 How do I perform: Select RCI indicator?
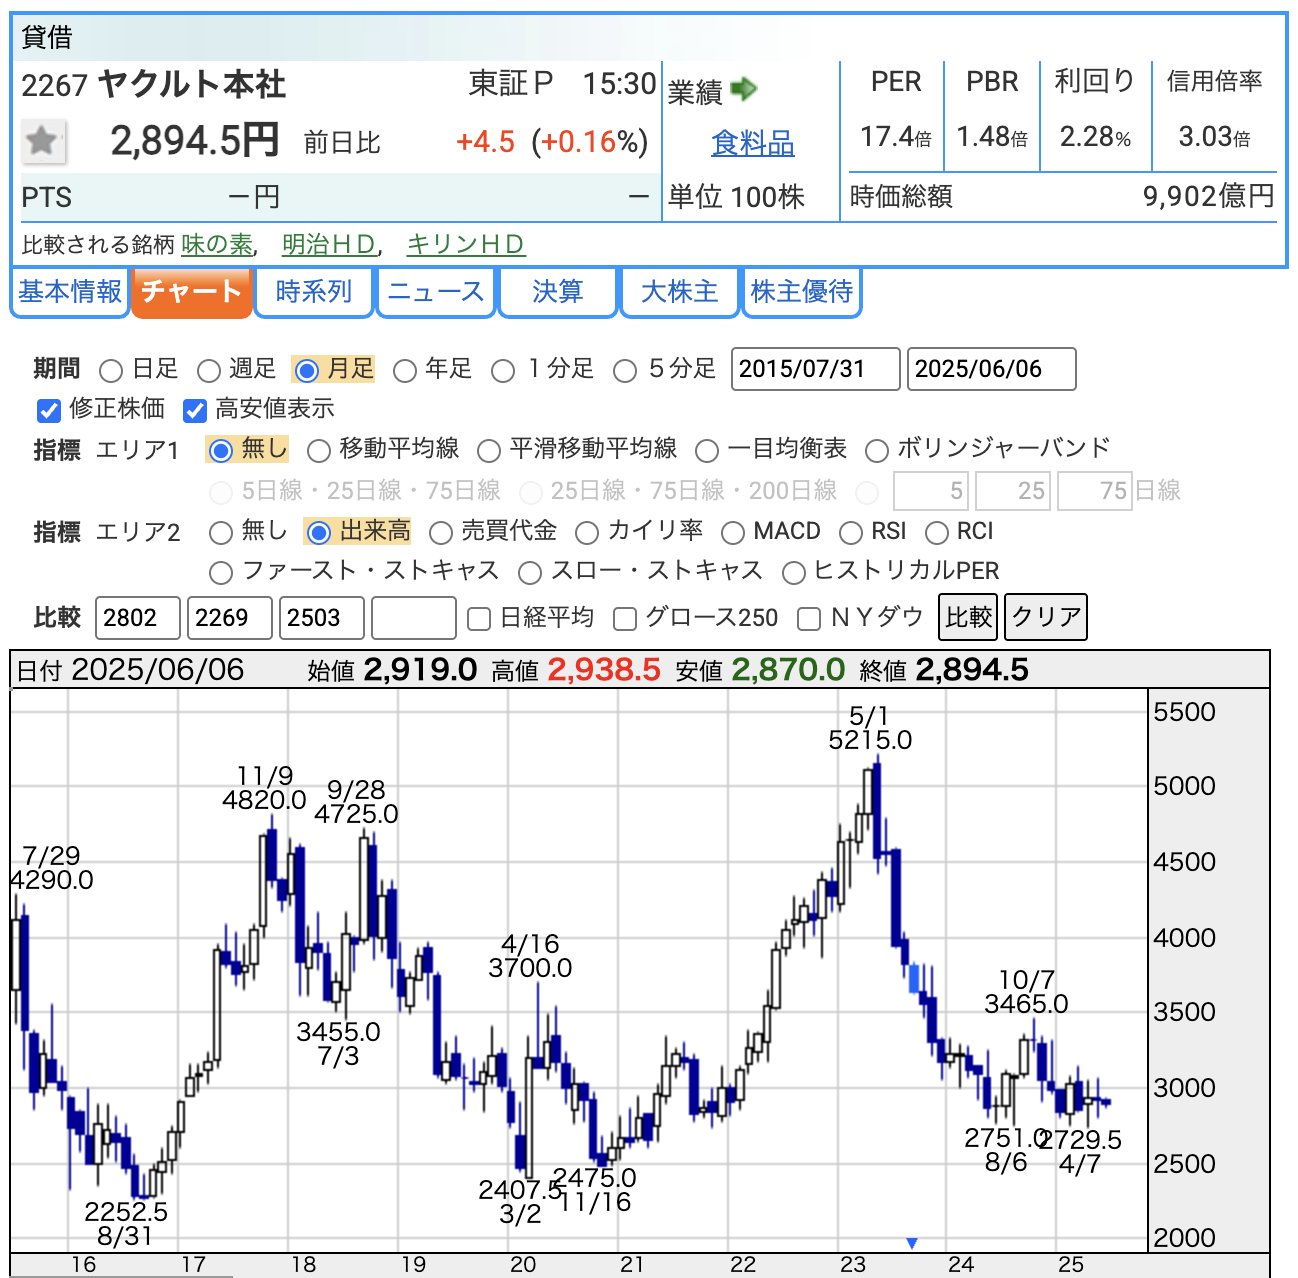[936, 533]
